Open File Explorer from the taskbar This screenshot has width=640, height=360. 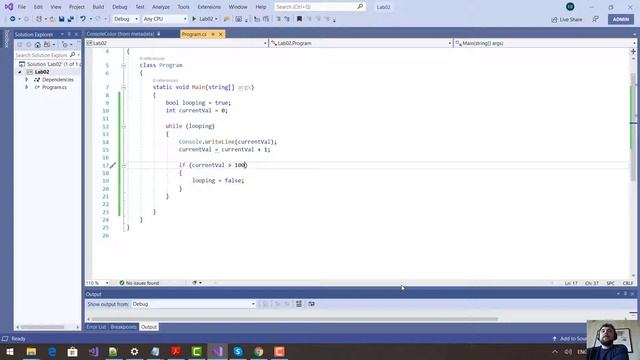31,351
